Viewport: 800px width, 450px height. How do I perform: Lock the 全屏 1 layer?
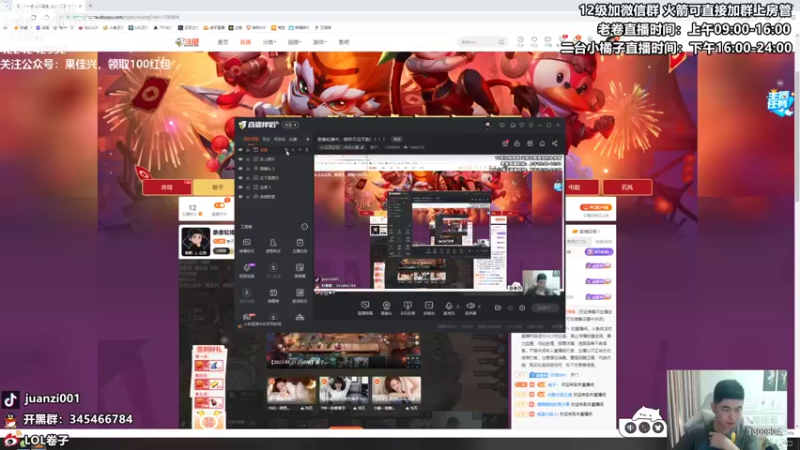coord(248,187)
